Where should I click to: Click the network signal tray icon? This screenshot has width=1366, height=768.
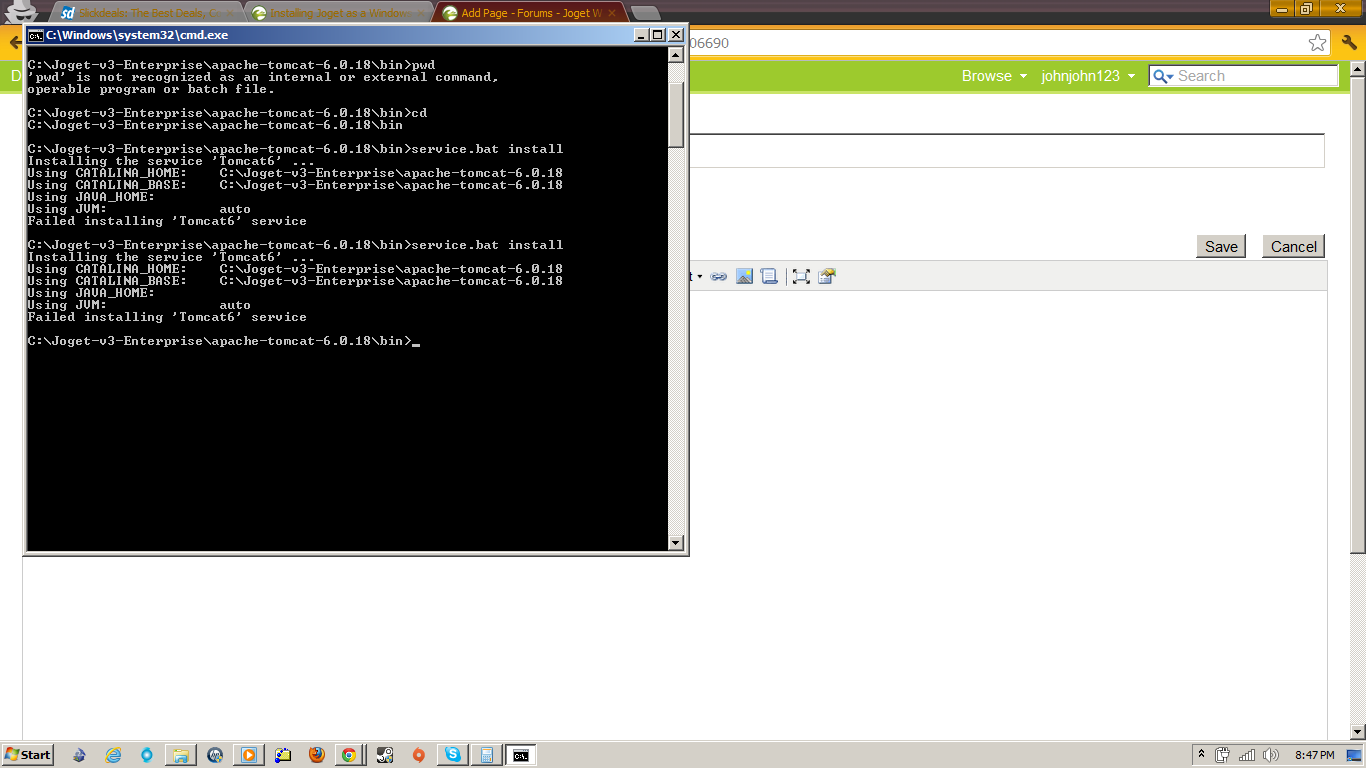(x=1247, y=755)
